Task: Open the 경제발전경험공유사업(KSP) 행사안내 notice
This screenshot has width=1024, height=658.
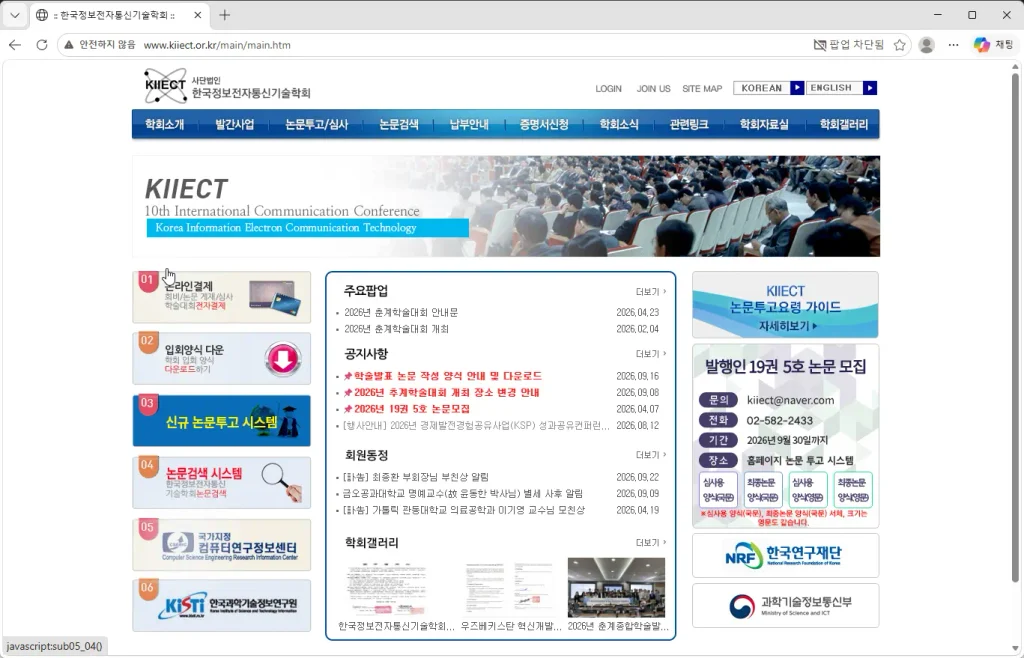Action: (x=476, y=426)
